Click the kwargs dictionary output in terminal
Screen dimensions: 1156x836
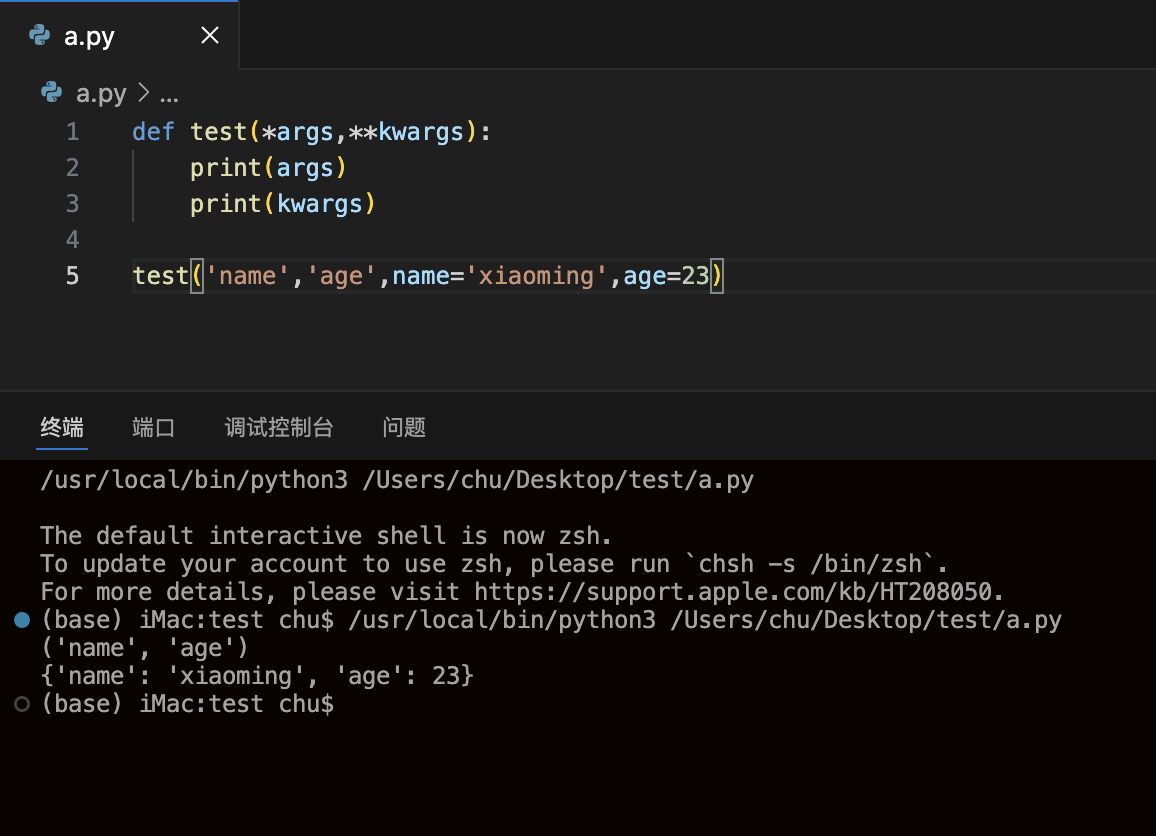[257, 677]
